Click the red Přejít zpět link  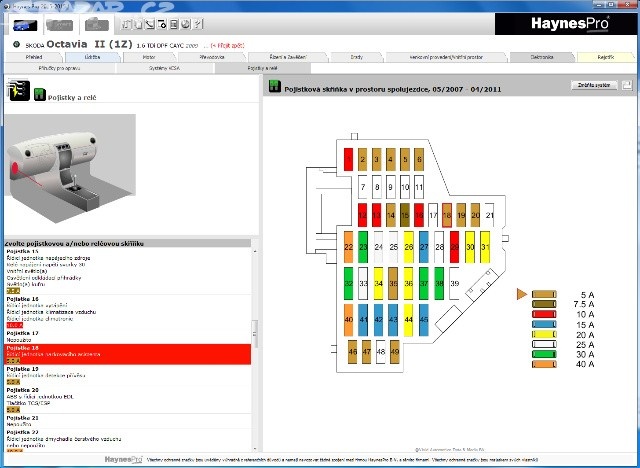tap(227, 45)
